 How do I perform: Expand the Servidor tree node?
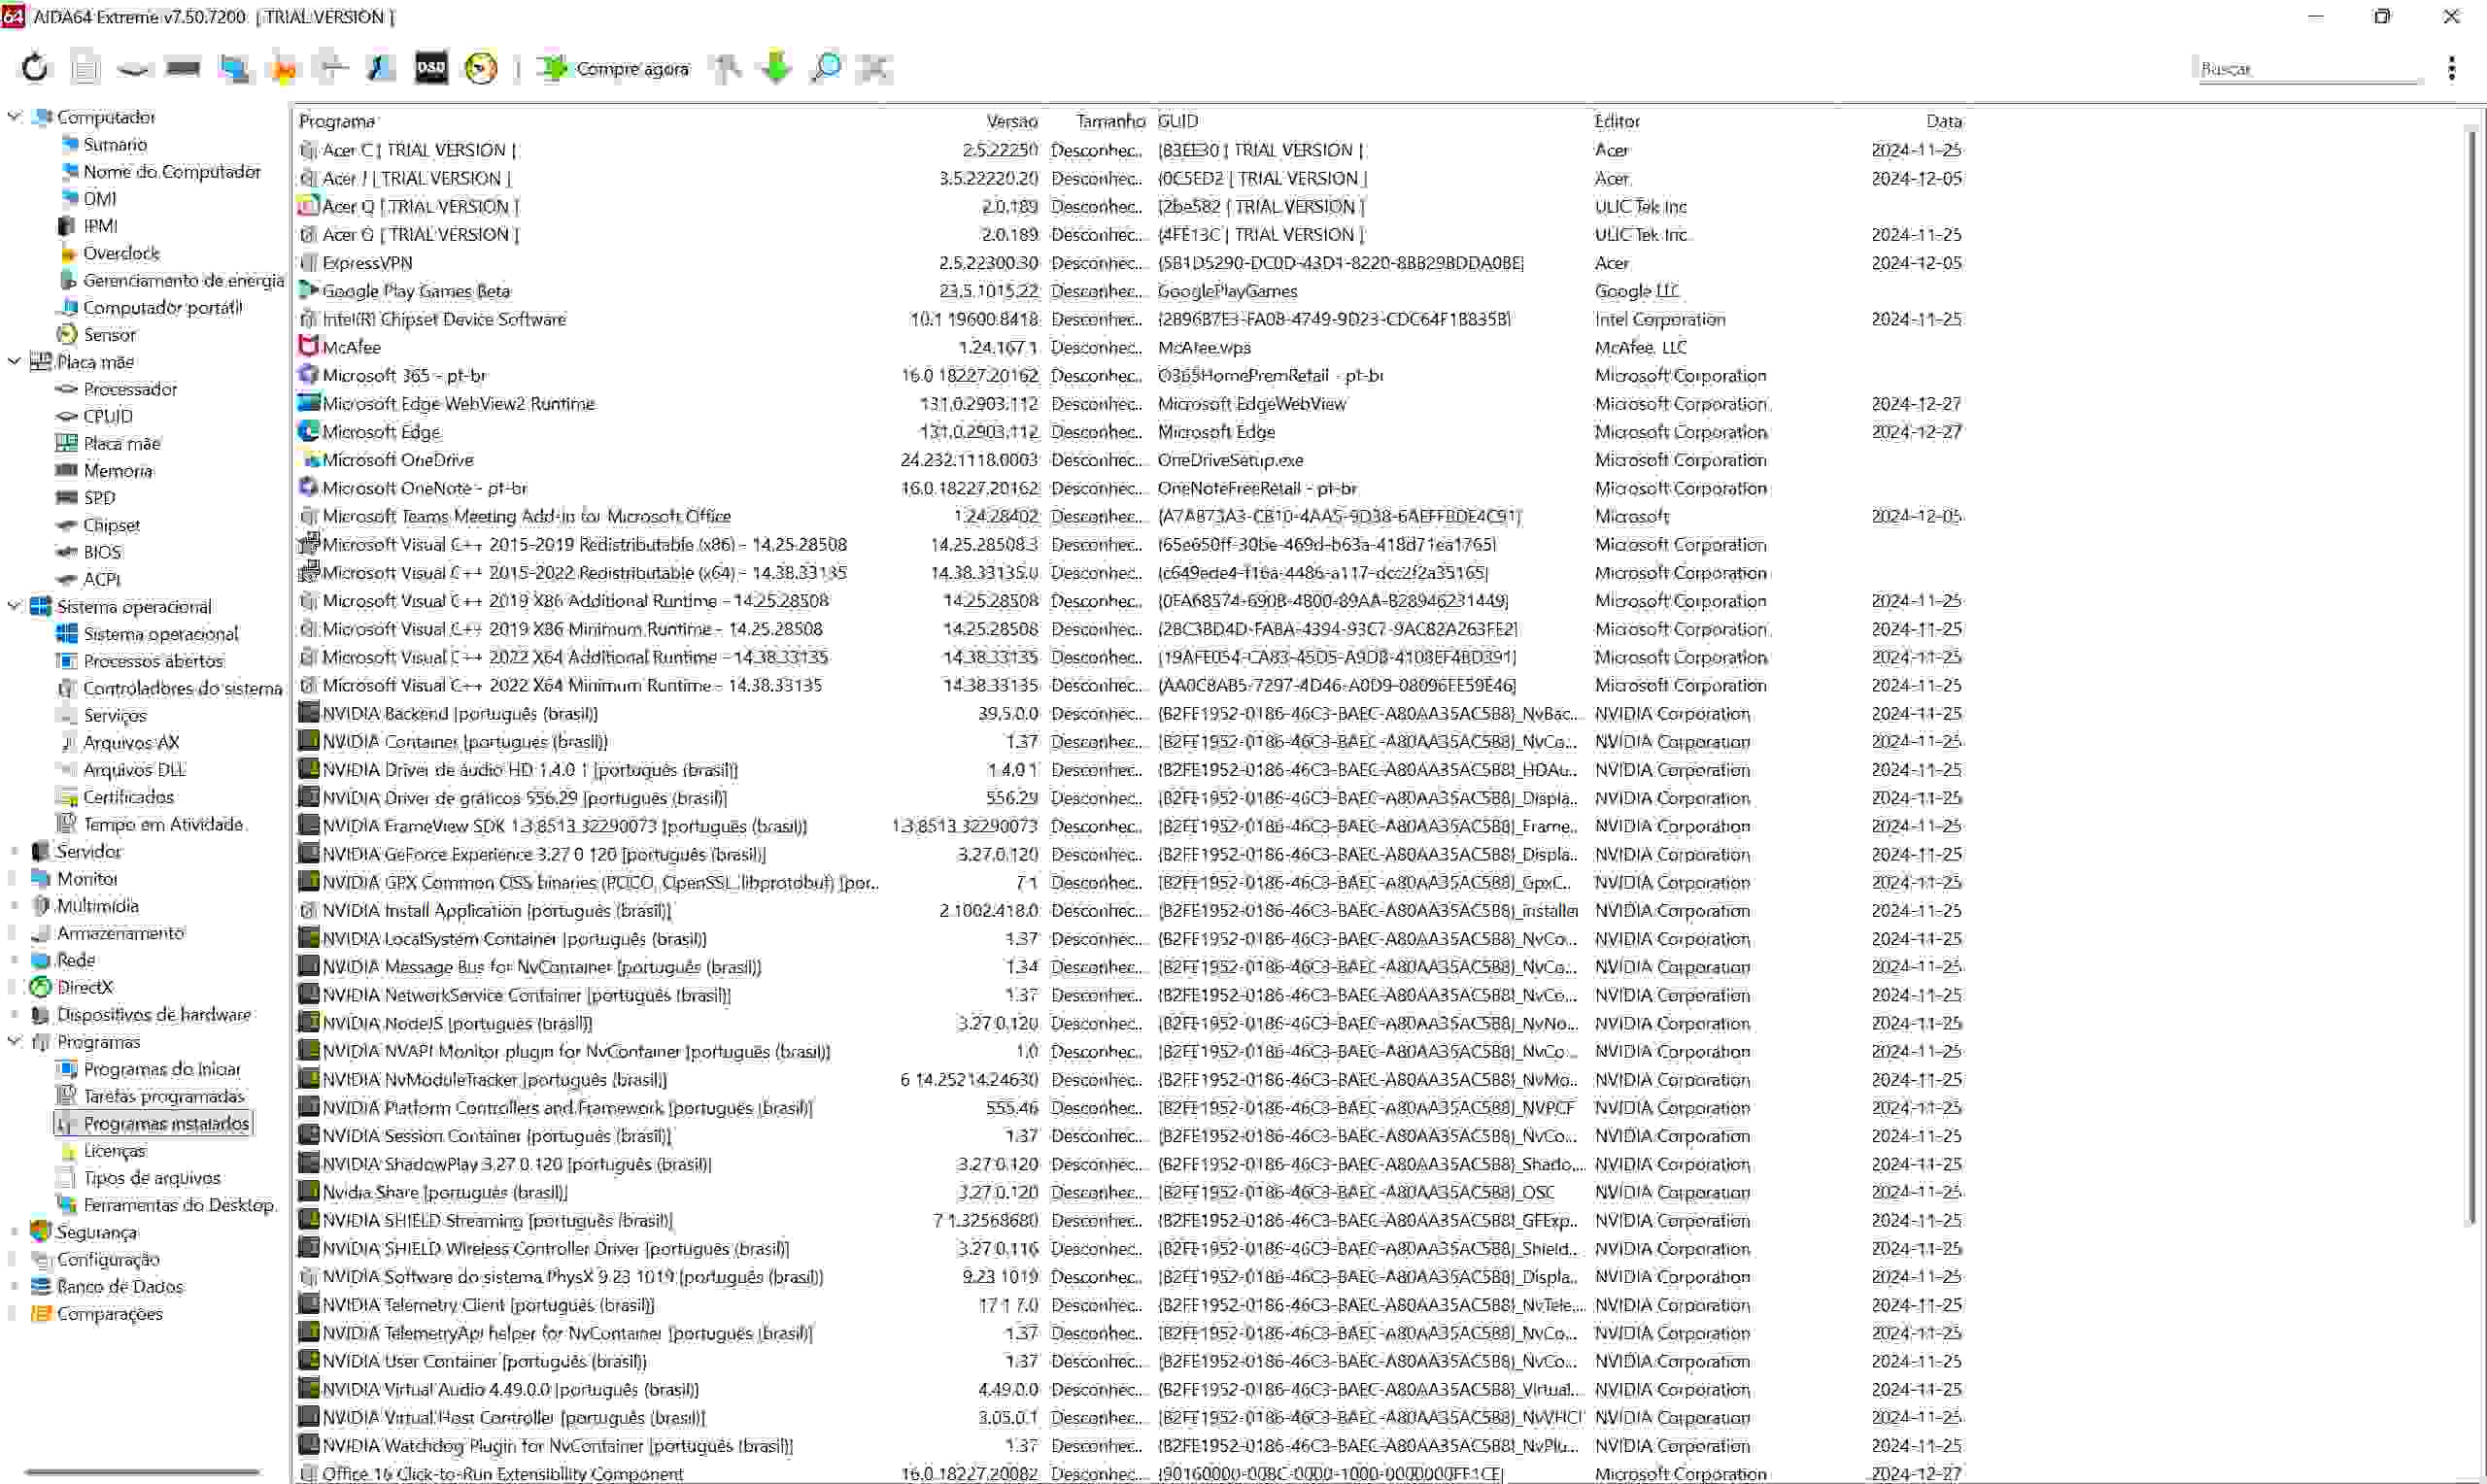pos(14,851)
